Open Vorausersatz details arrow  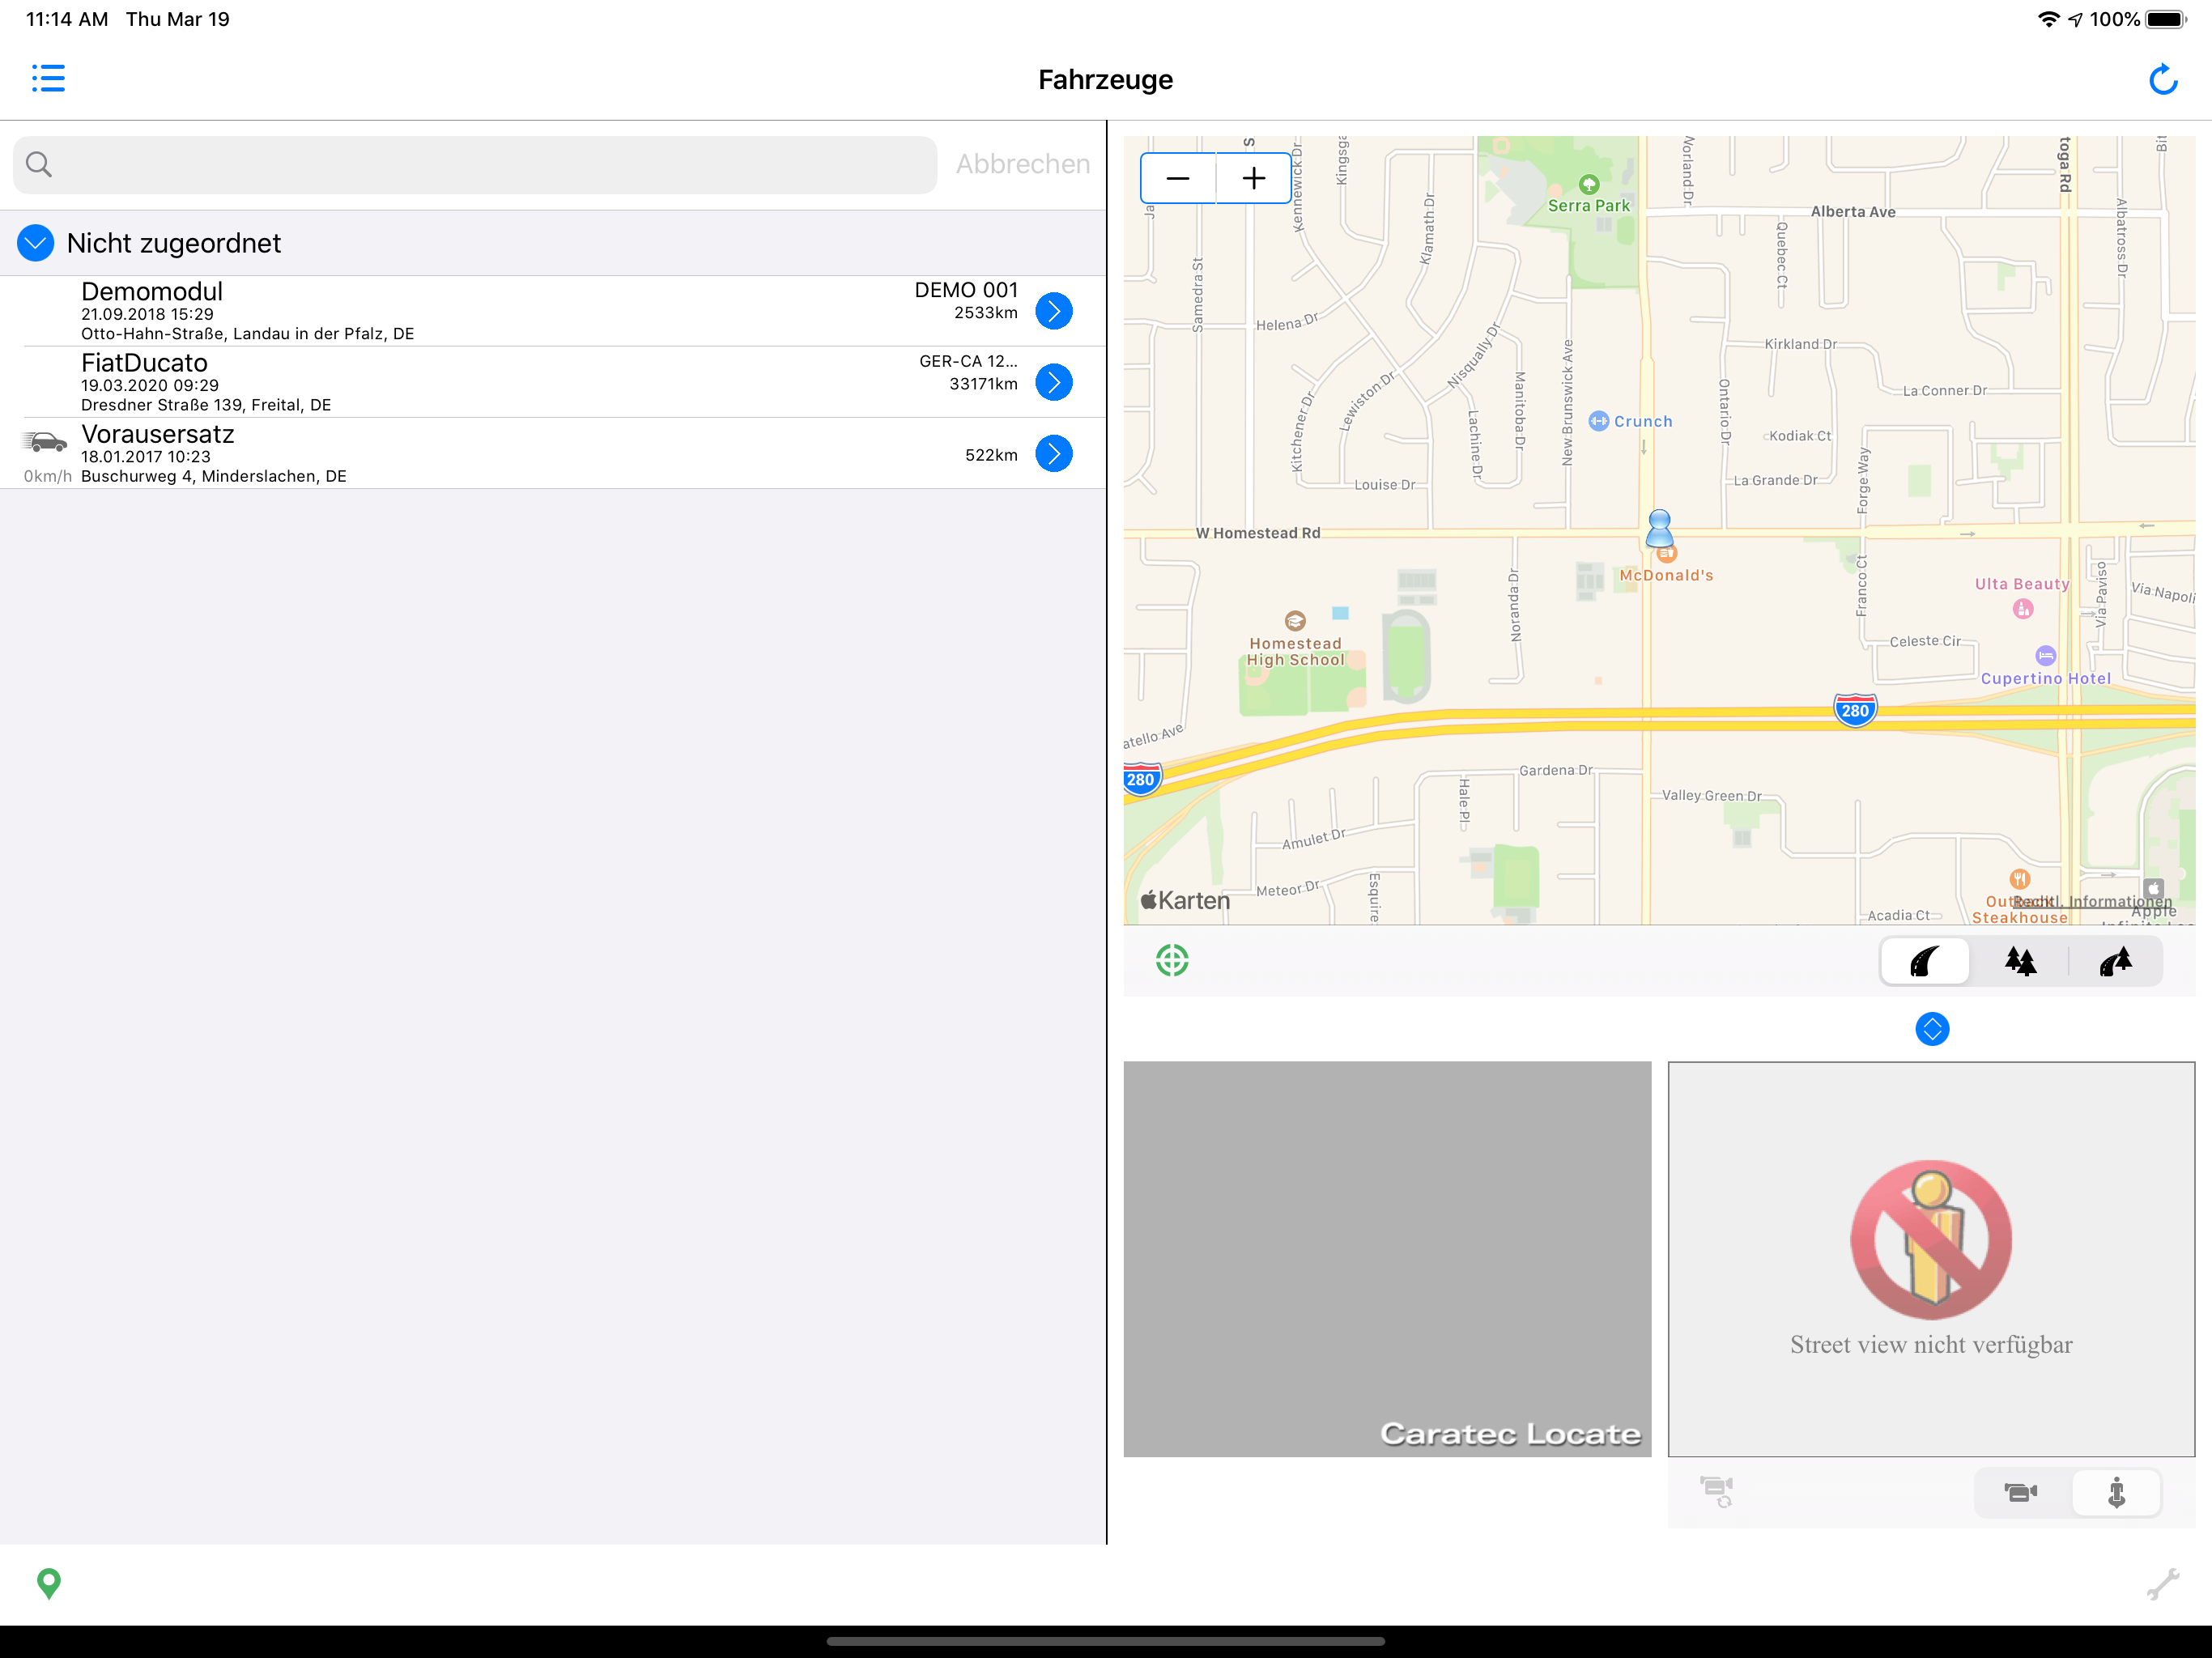click(1054, 454)
